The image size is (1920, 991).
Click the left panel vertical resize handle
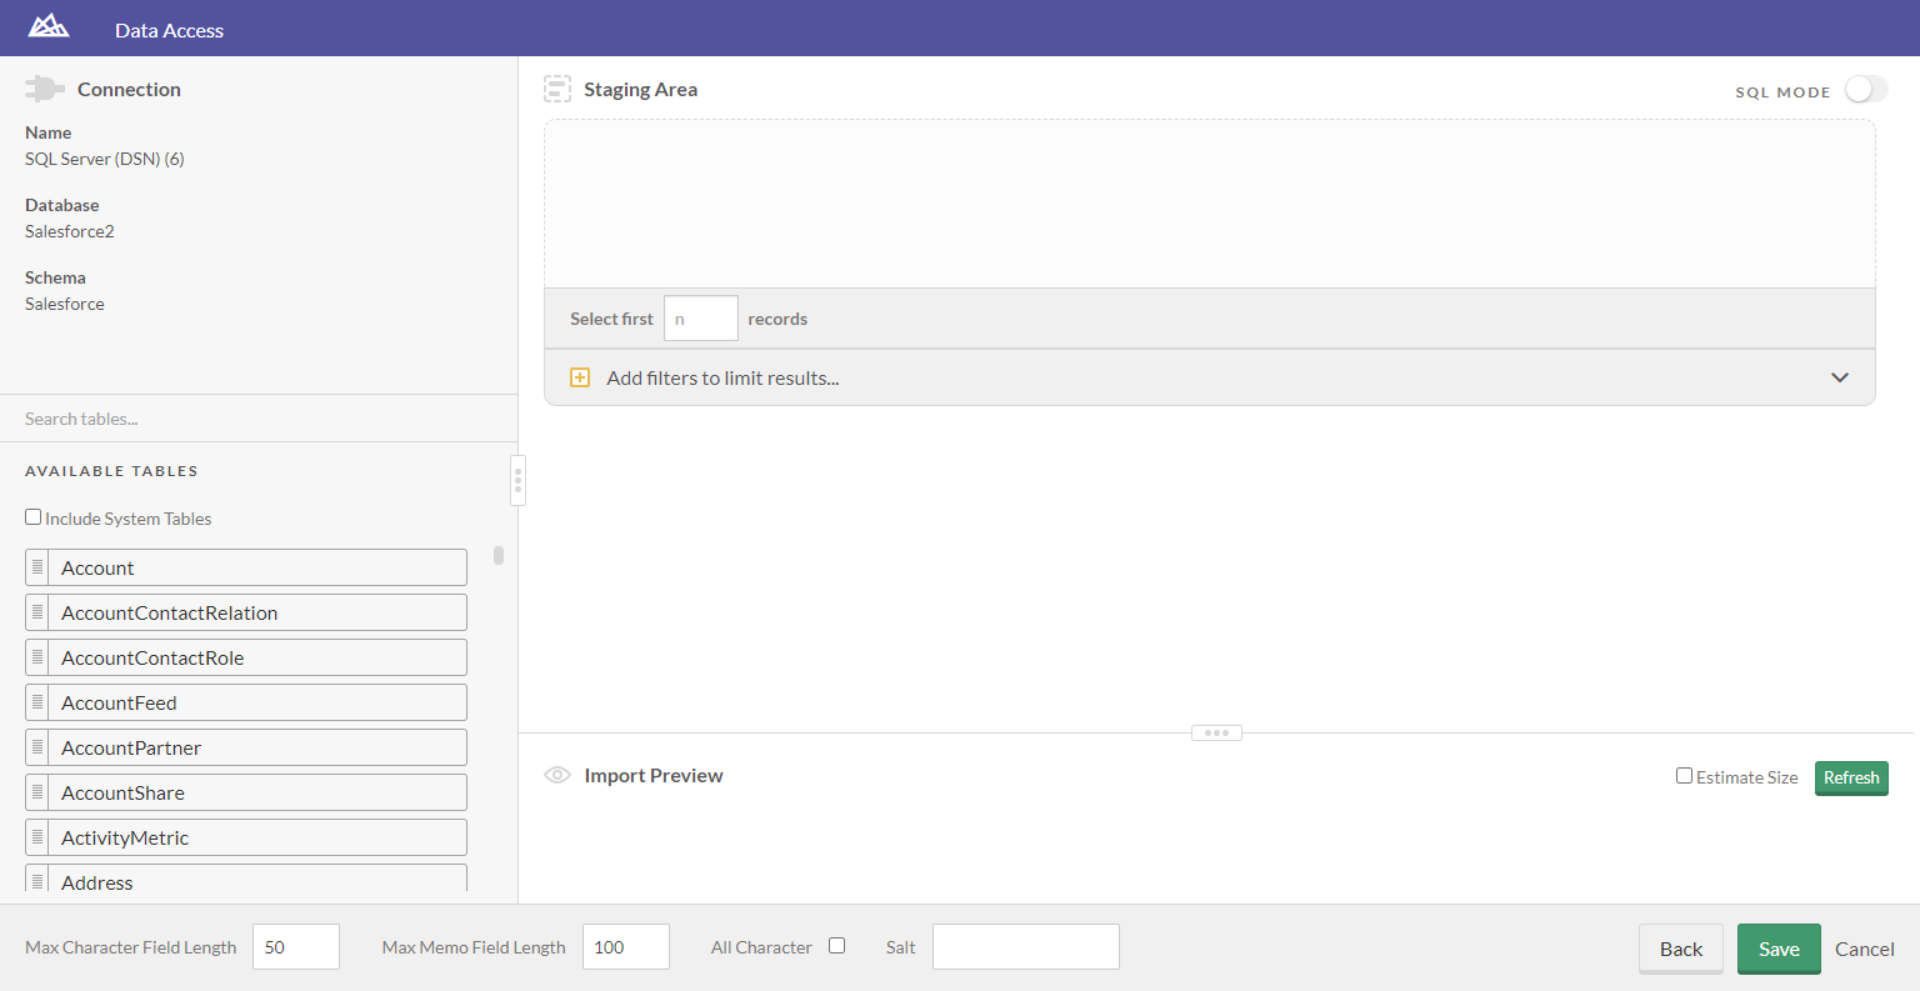click(x=518, y=481)
